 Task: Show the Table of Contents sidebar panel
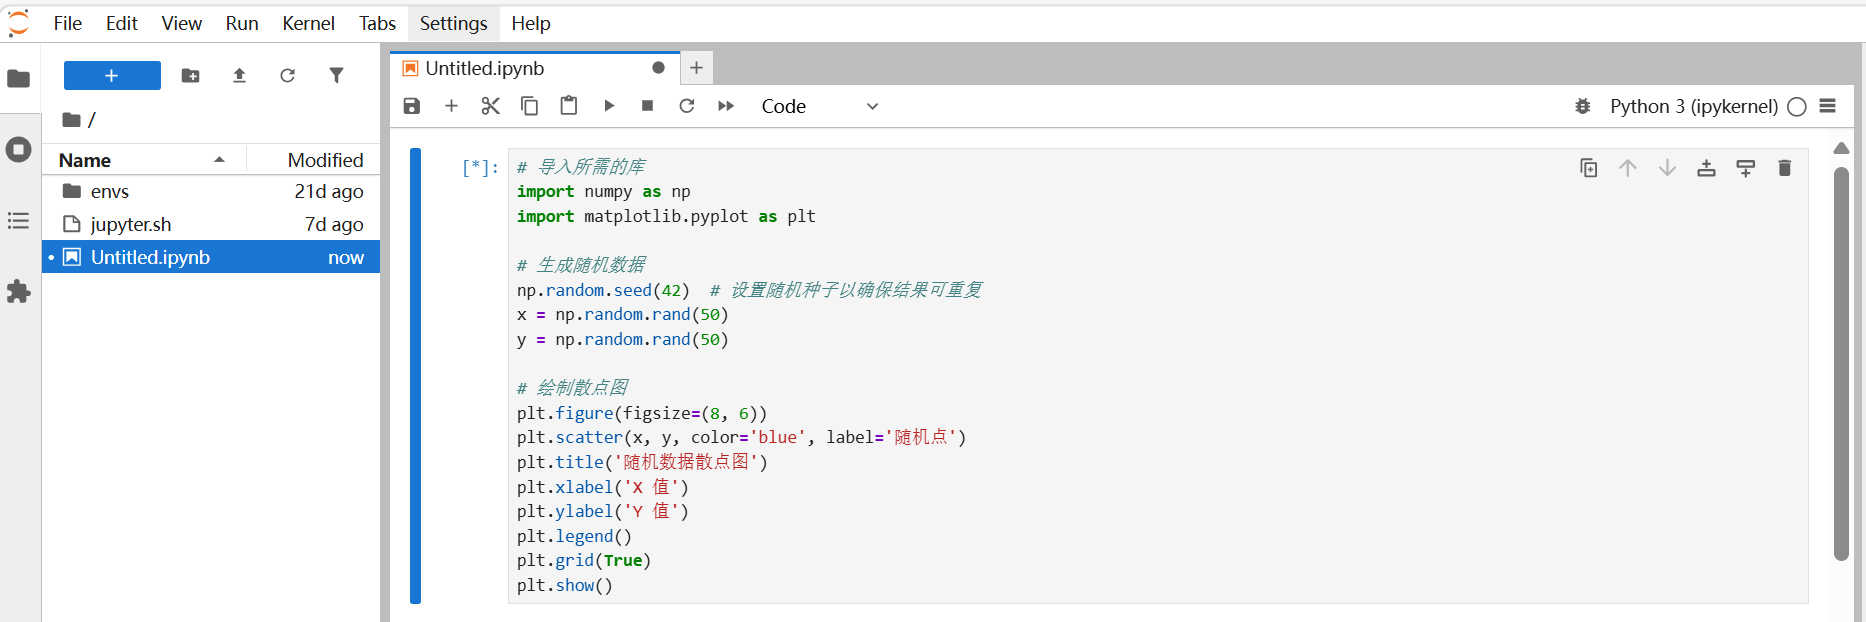[19, 221]
